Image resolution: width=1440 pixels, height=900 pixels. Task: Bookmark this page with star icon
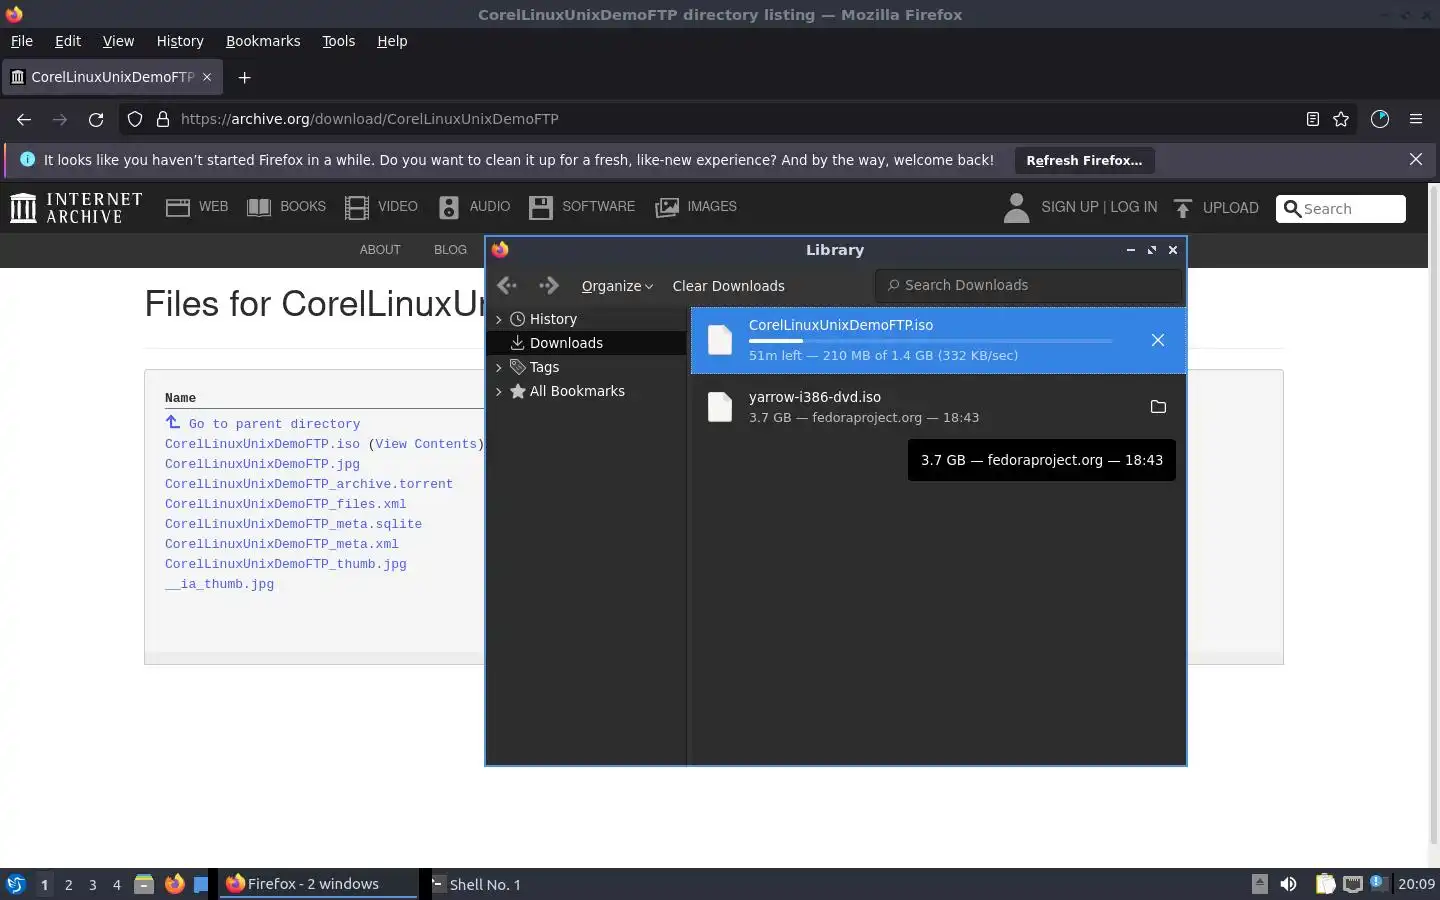1341,119
